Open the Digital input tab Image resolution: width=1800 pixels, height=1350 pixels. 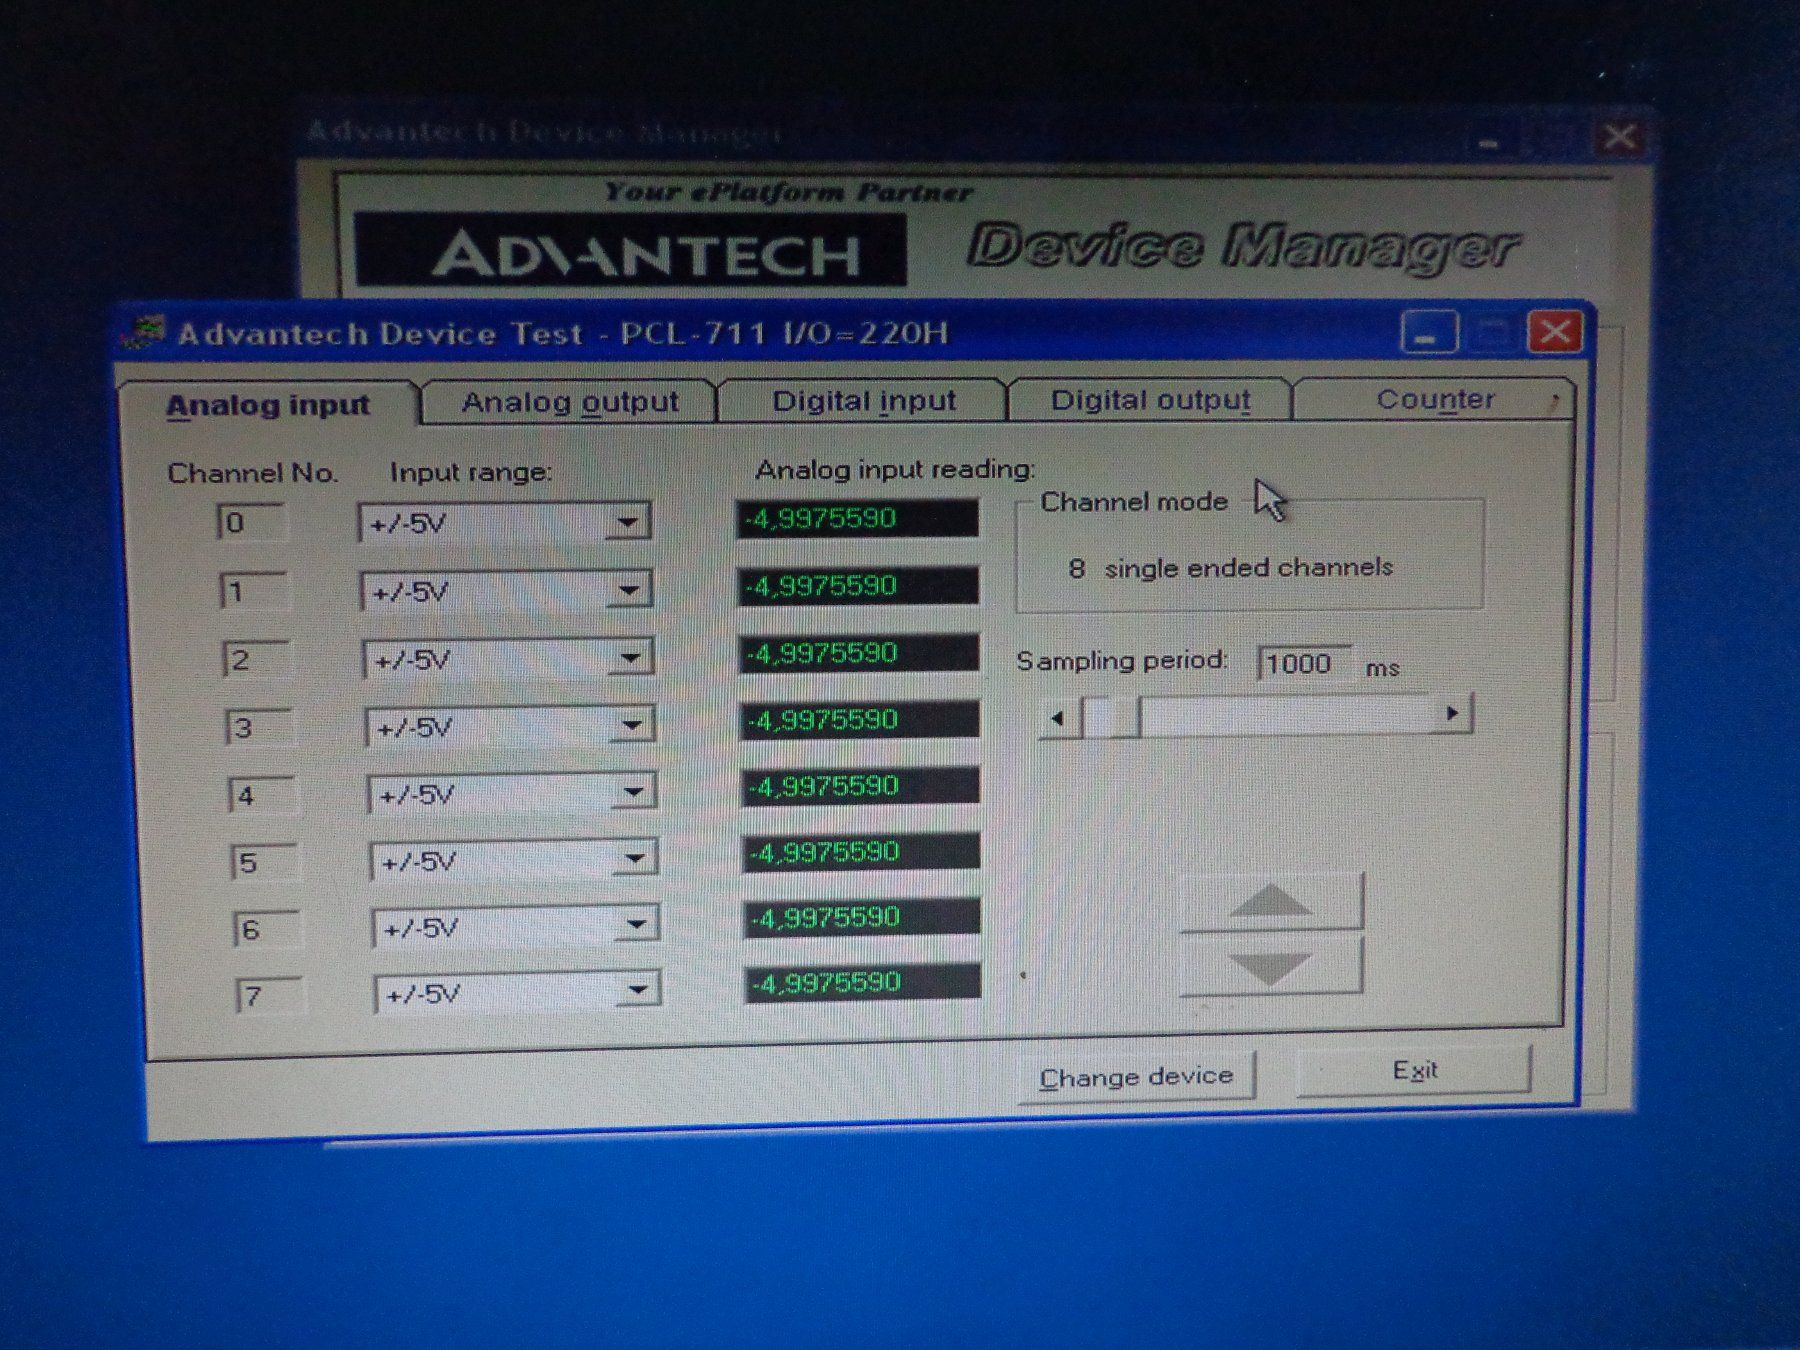click(x=863, y=401)
